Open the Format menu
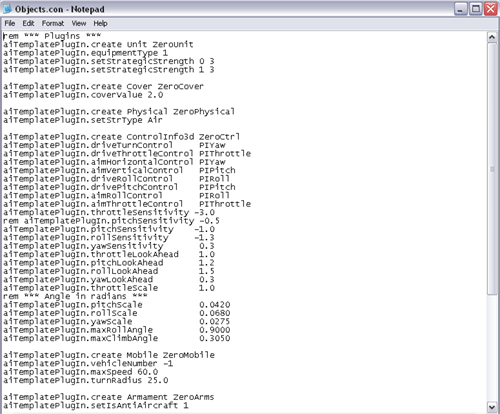Image resolution: width=500 pixels, height=414 pixels. (53, 23)
